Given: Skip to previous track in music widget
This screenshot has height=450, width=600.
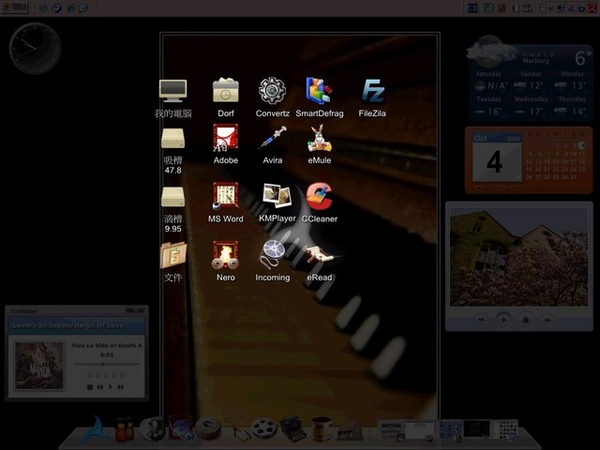Looking at the screenshot, I should click(100, 387).
